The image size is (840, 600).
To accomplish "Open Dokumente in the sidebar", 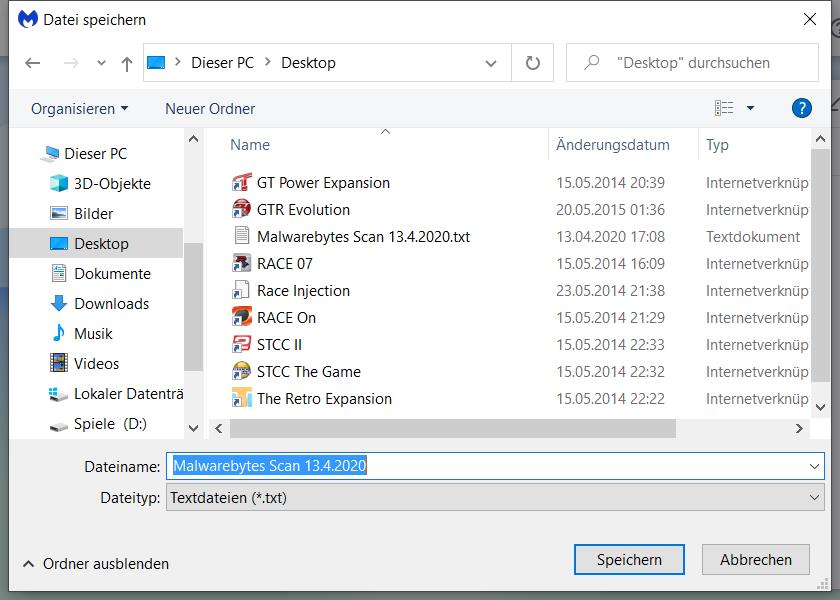I will click(112, 274).
